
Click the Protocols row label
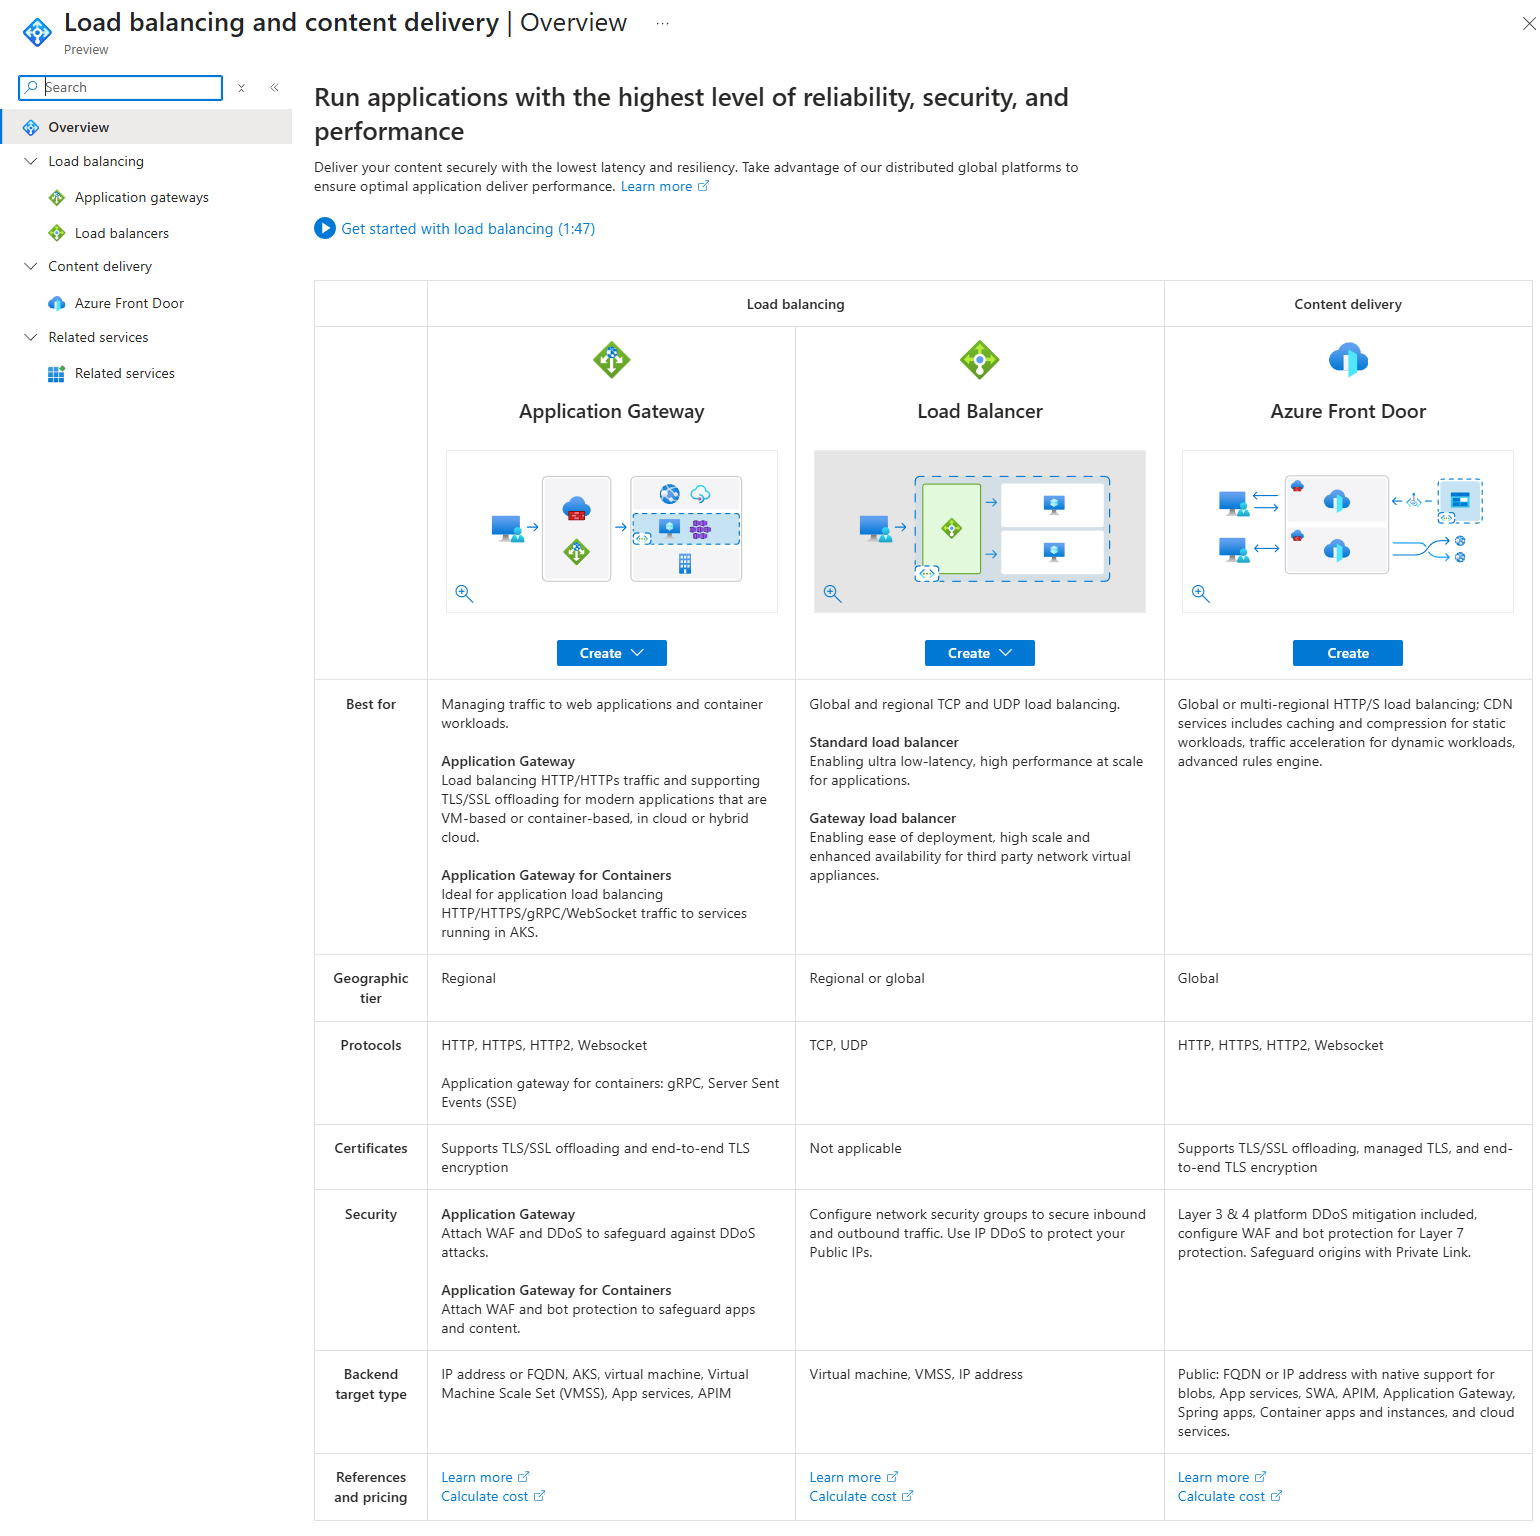pos(371,1045)
